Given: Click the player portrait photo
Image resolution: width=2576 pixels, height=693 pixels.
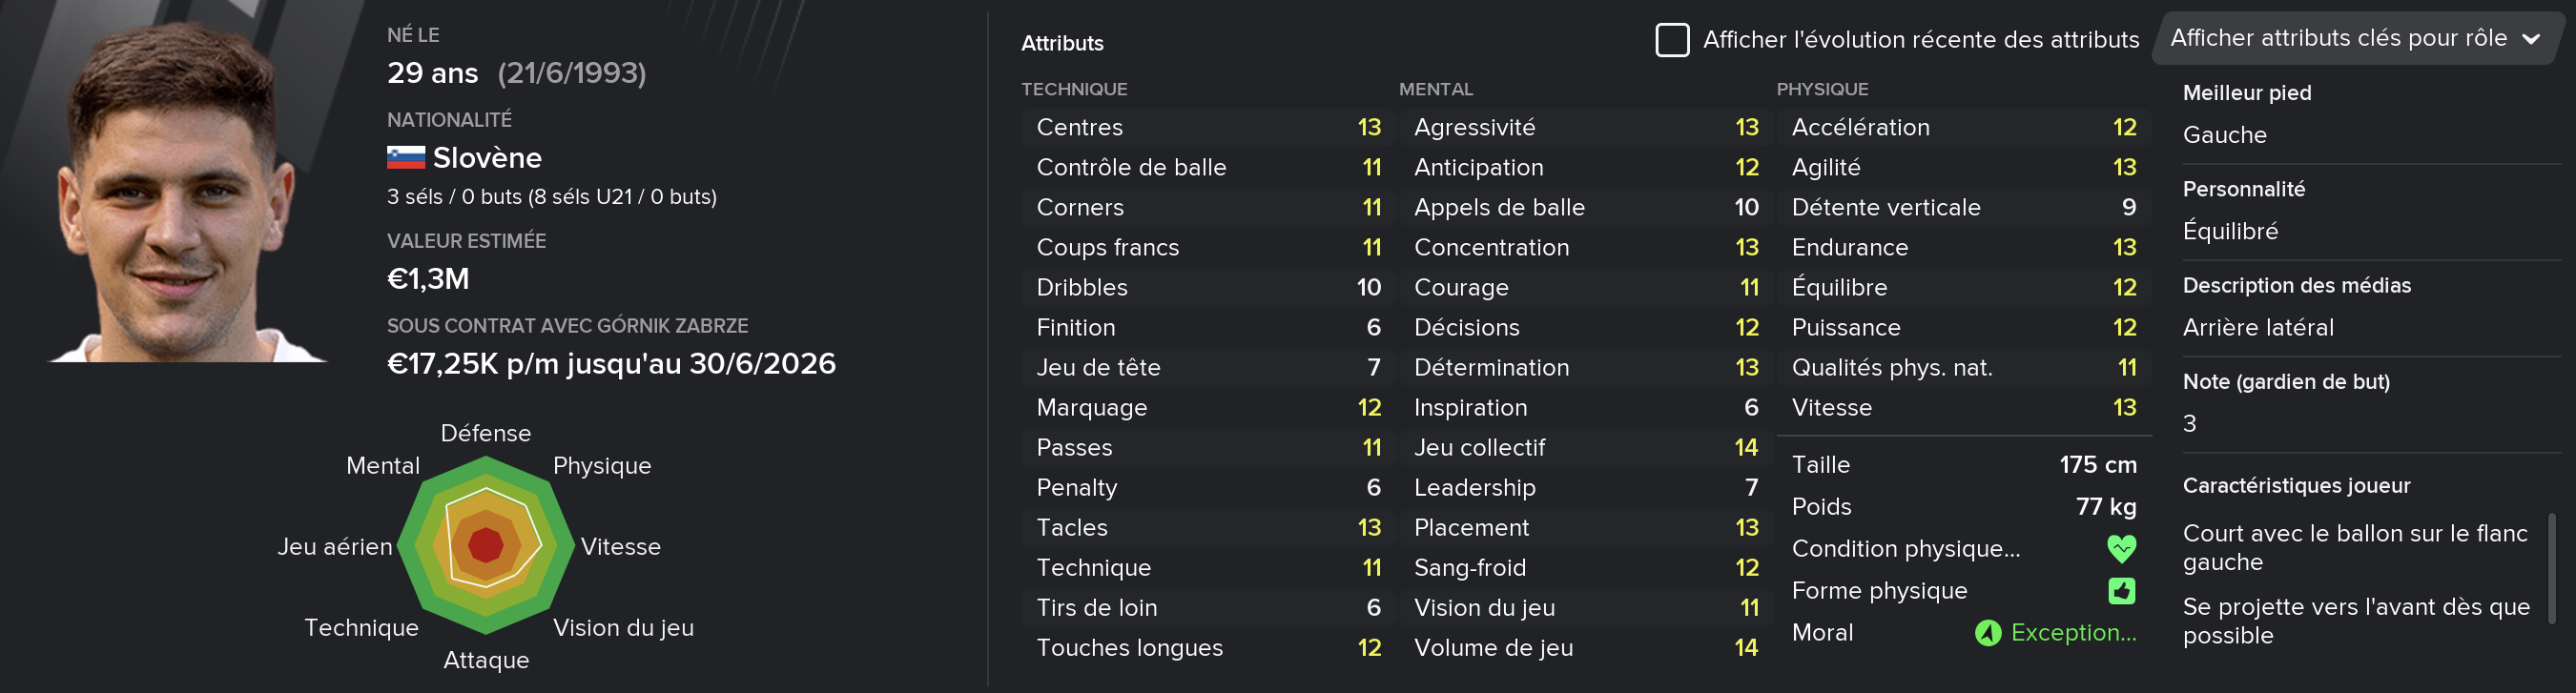Looking at the screenshot, I should pos(187,192).
